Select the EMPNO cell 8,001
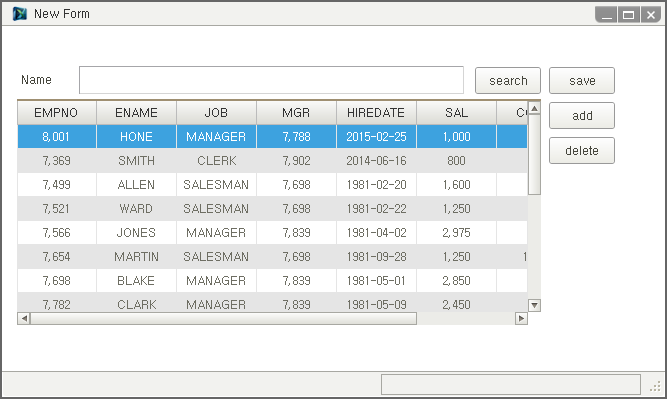 [x=57, y=137]
